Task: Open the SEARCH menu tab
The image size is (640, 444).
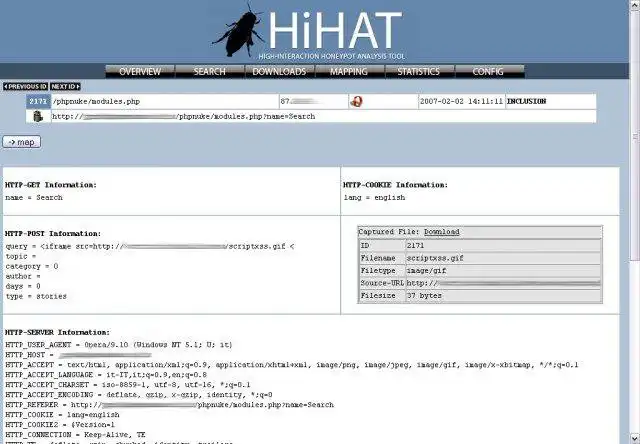Action: 209,71
